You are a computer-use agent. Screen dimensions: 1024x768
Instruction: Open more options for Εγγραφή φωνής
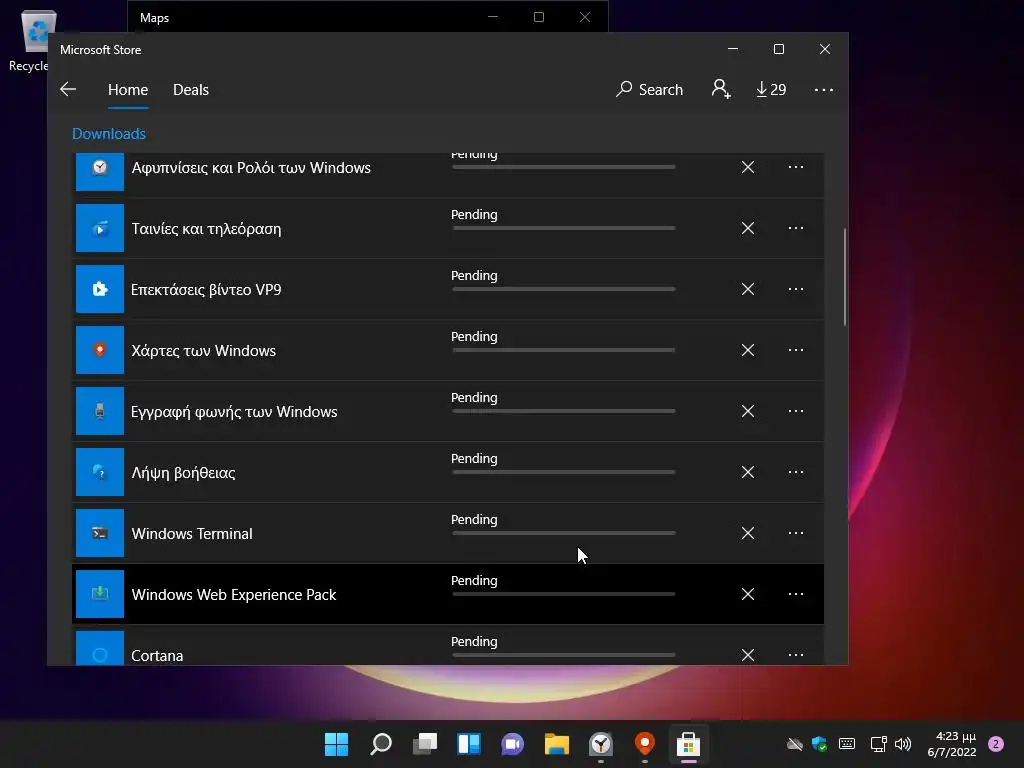(795, 411)
